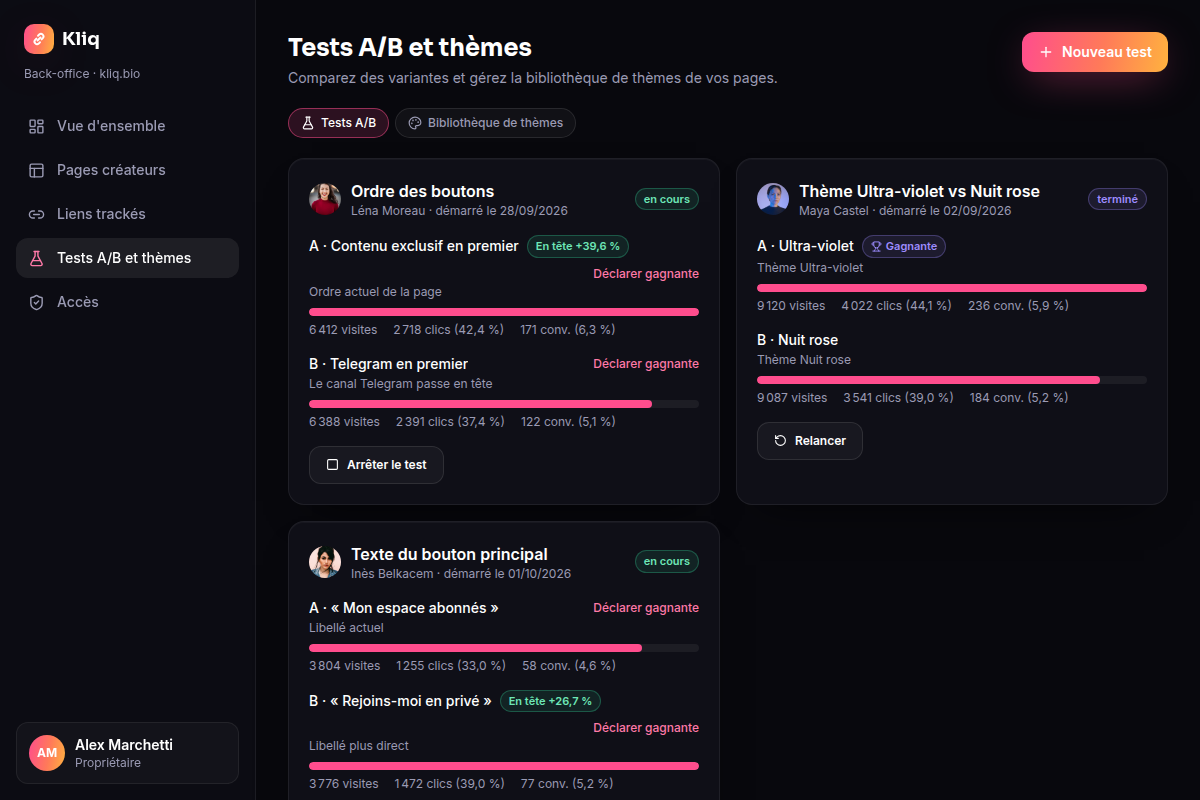
Task: Click stop square icon in Arrêter le test
Action: [x=332, y=465]
